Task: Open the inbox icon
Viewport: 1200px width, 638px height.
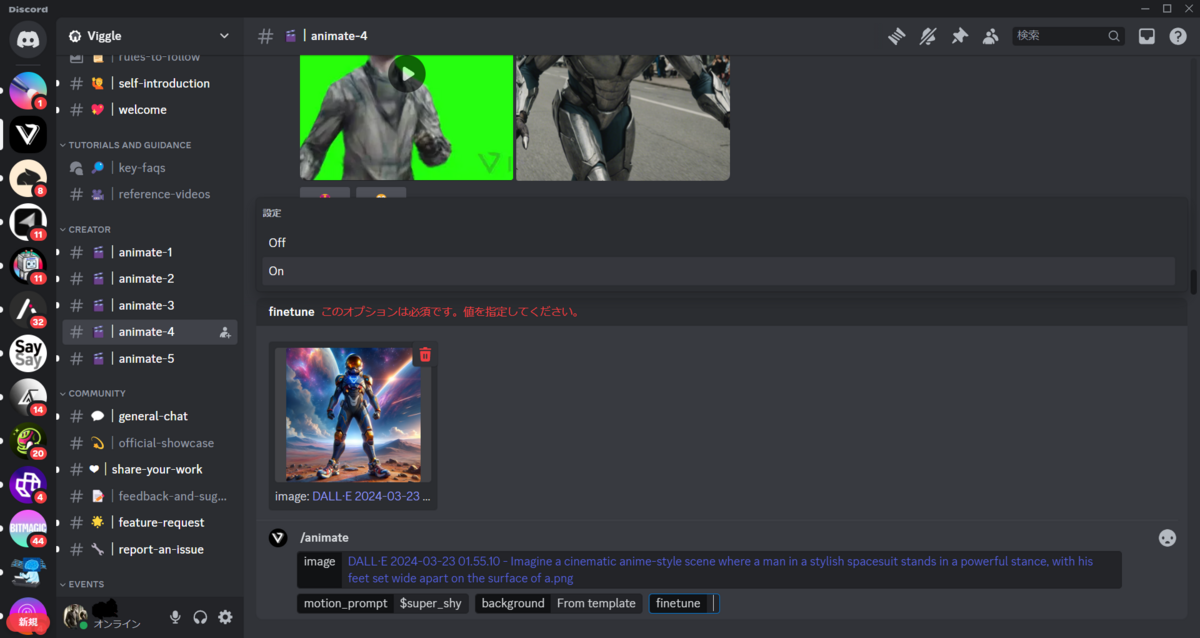Action: (1147, 36)
